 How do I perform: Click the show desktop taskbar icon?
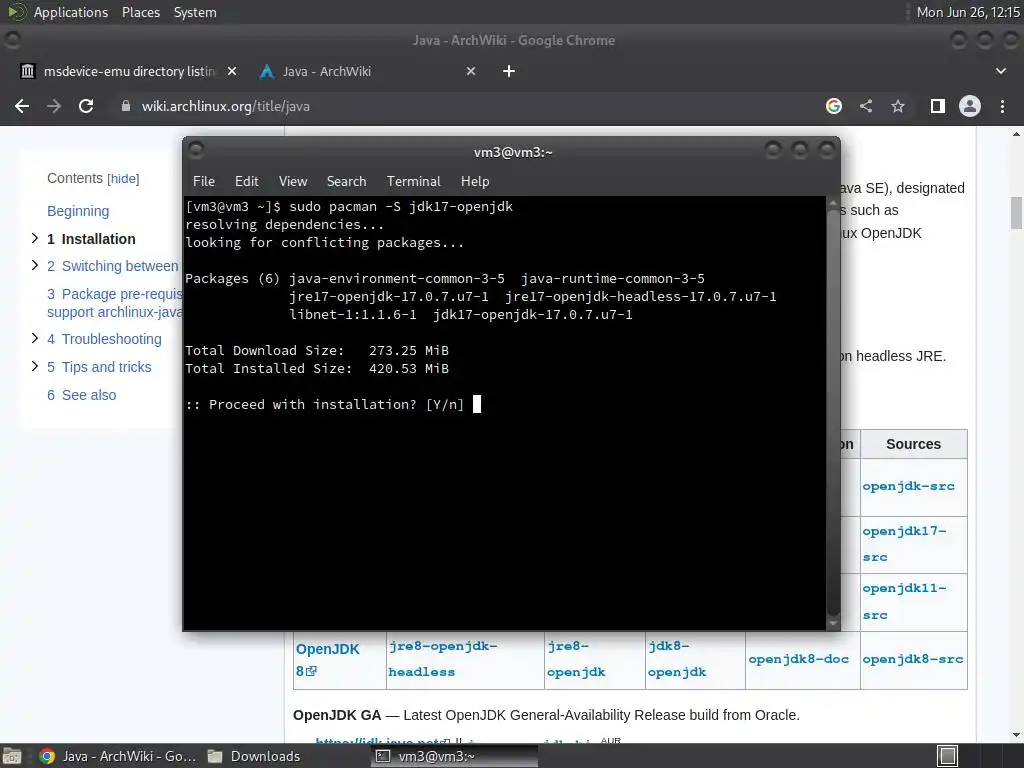(12, 756)
